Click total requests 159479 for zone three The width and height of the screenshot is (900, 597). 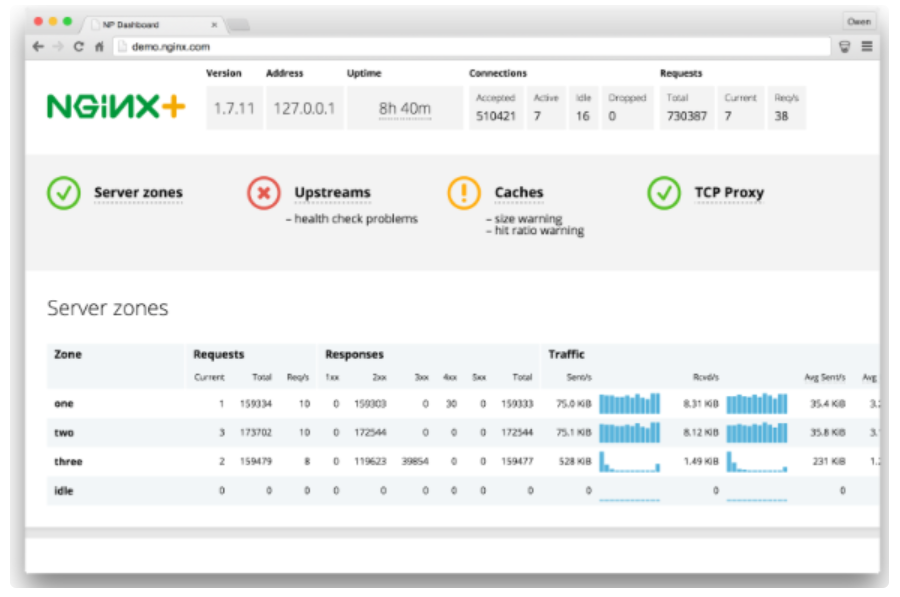256,461
